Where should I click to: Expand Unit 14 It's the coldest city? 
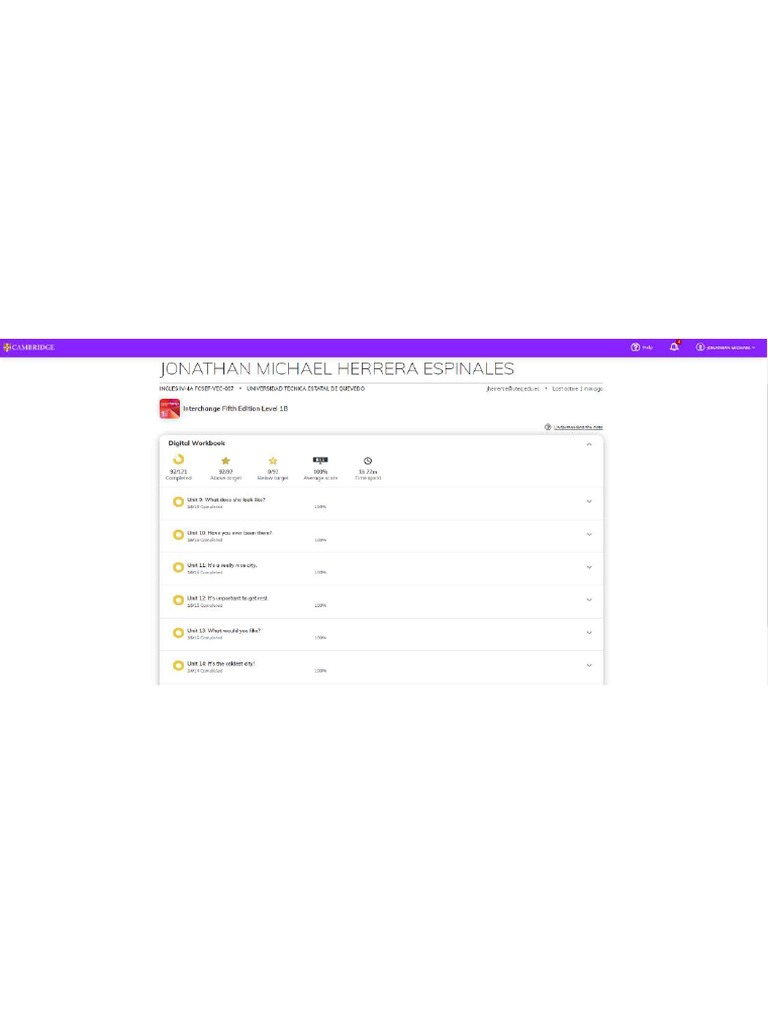[589, 665]
